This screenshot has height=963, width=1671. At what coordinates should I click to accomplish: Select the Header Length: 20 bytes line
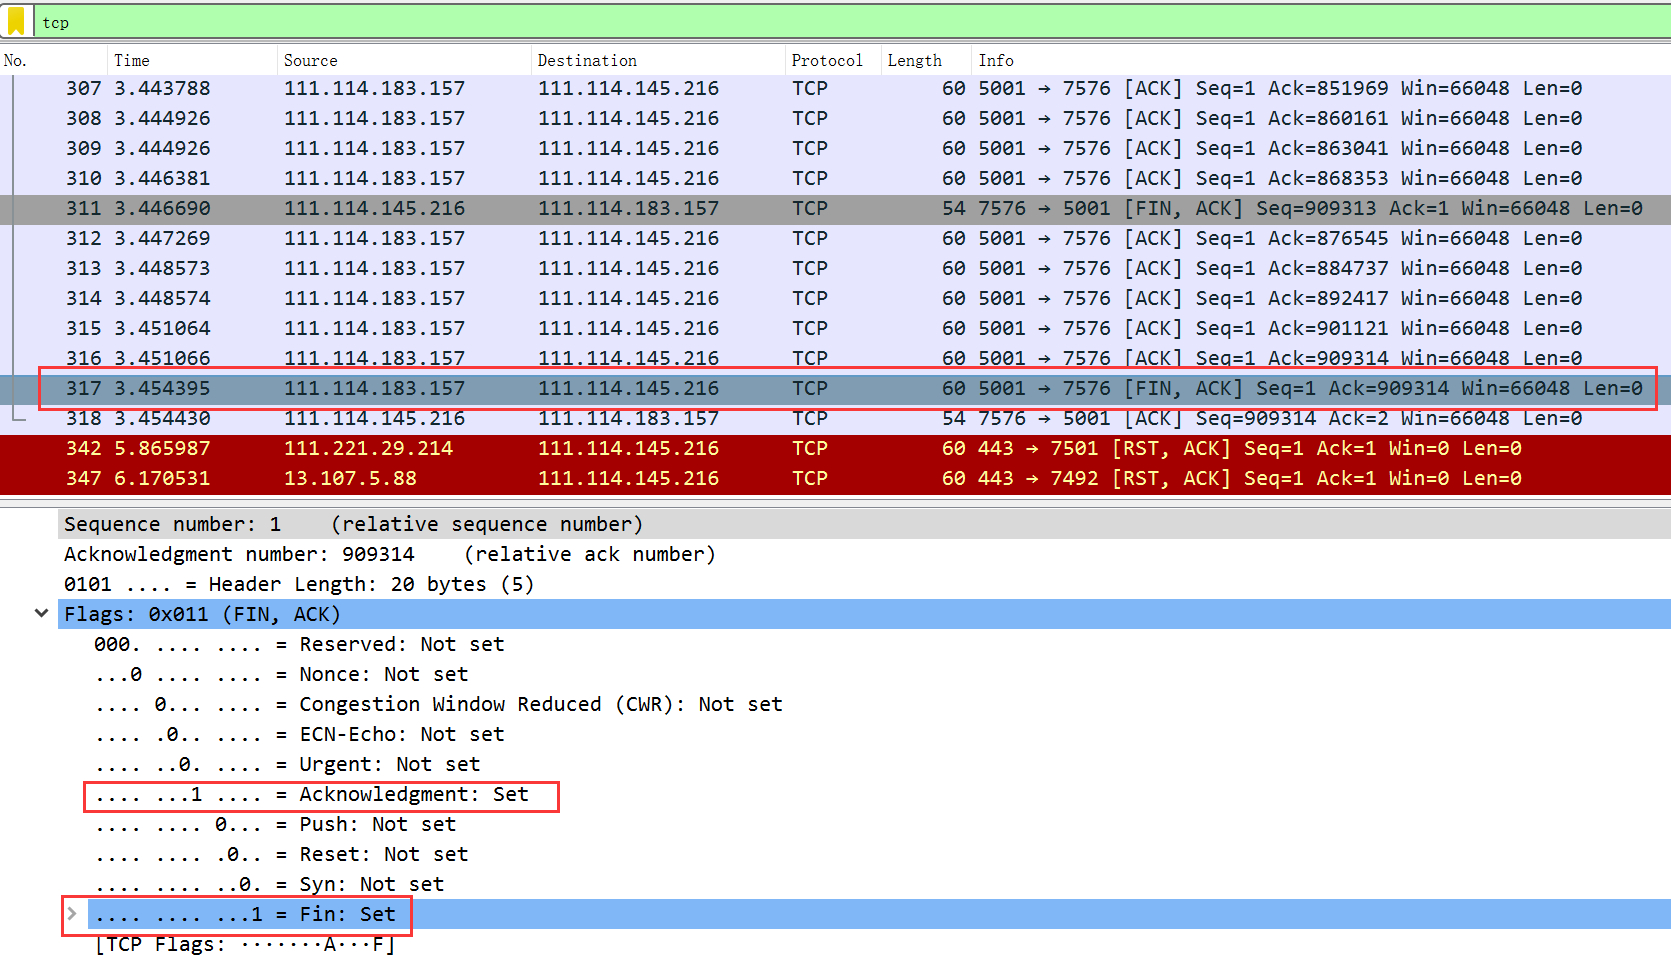(x=298, y=584)
